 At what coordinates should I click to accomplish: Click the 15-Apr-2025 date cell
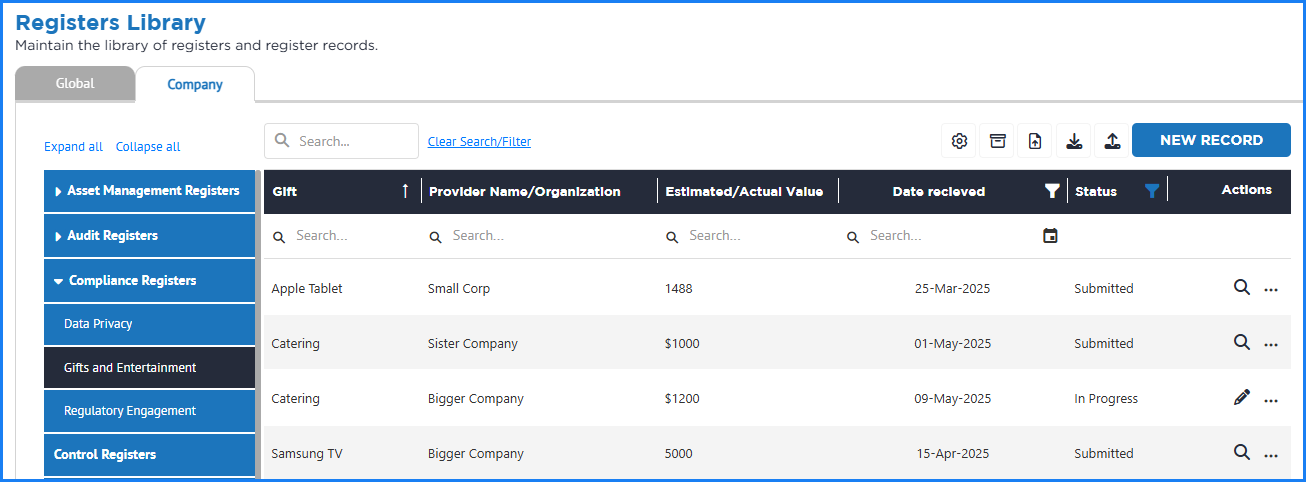pyautogui.click(x=954, y=454)
